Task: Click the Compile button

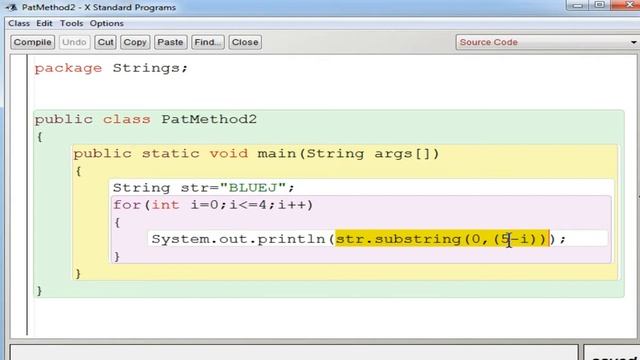Action: [x=33, y=42]
